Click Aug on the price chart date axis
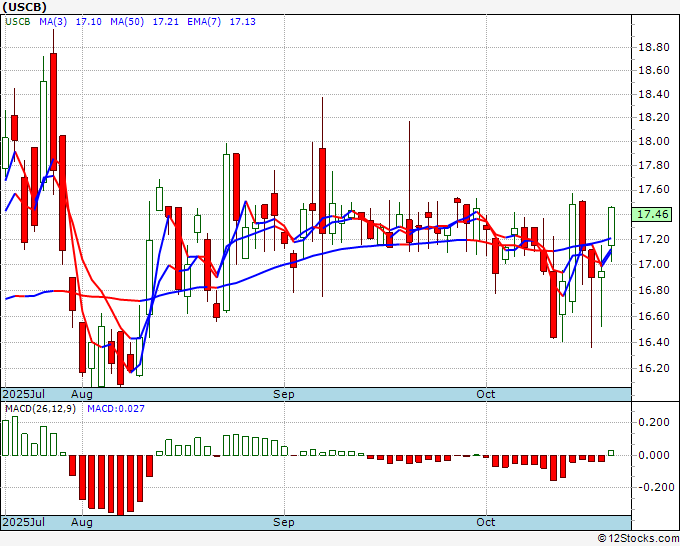Image resolution: width=680 pixels, height=546 pixels. coord(82,394)
